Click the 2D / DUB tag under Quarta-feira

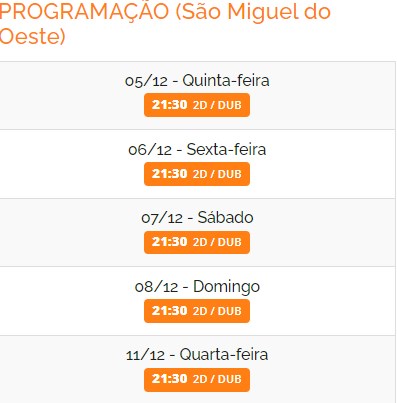coord(217,379)
